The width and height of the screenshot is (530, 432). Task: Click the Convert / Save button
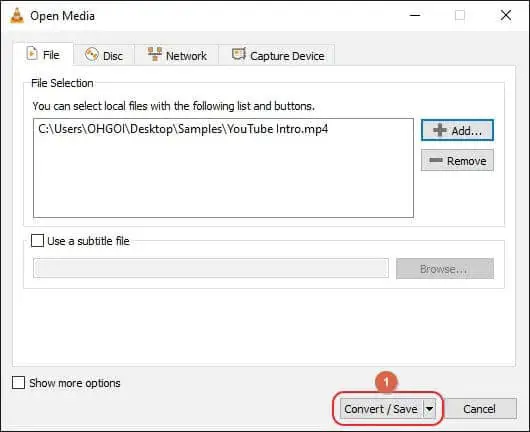(381, 409)
